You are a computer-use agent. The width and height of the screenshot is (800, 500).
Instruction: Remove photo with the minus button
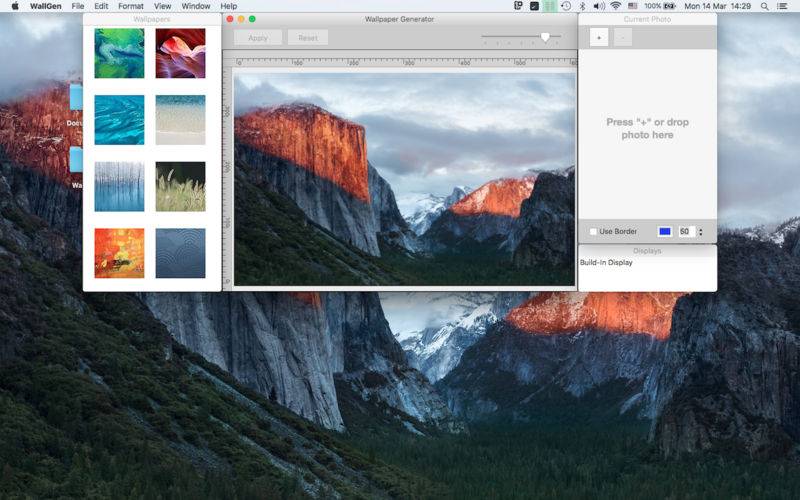point(622,38)
